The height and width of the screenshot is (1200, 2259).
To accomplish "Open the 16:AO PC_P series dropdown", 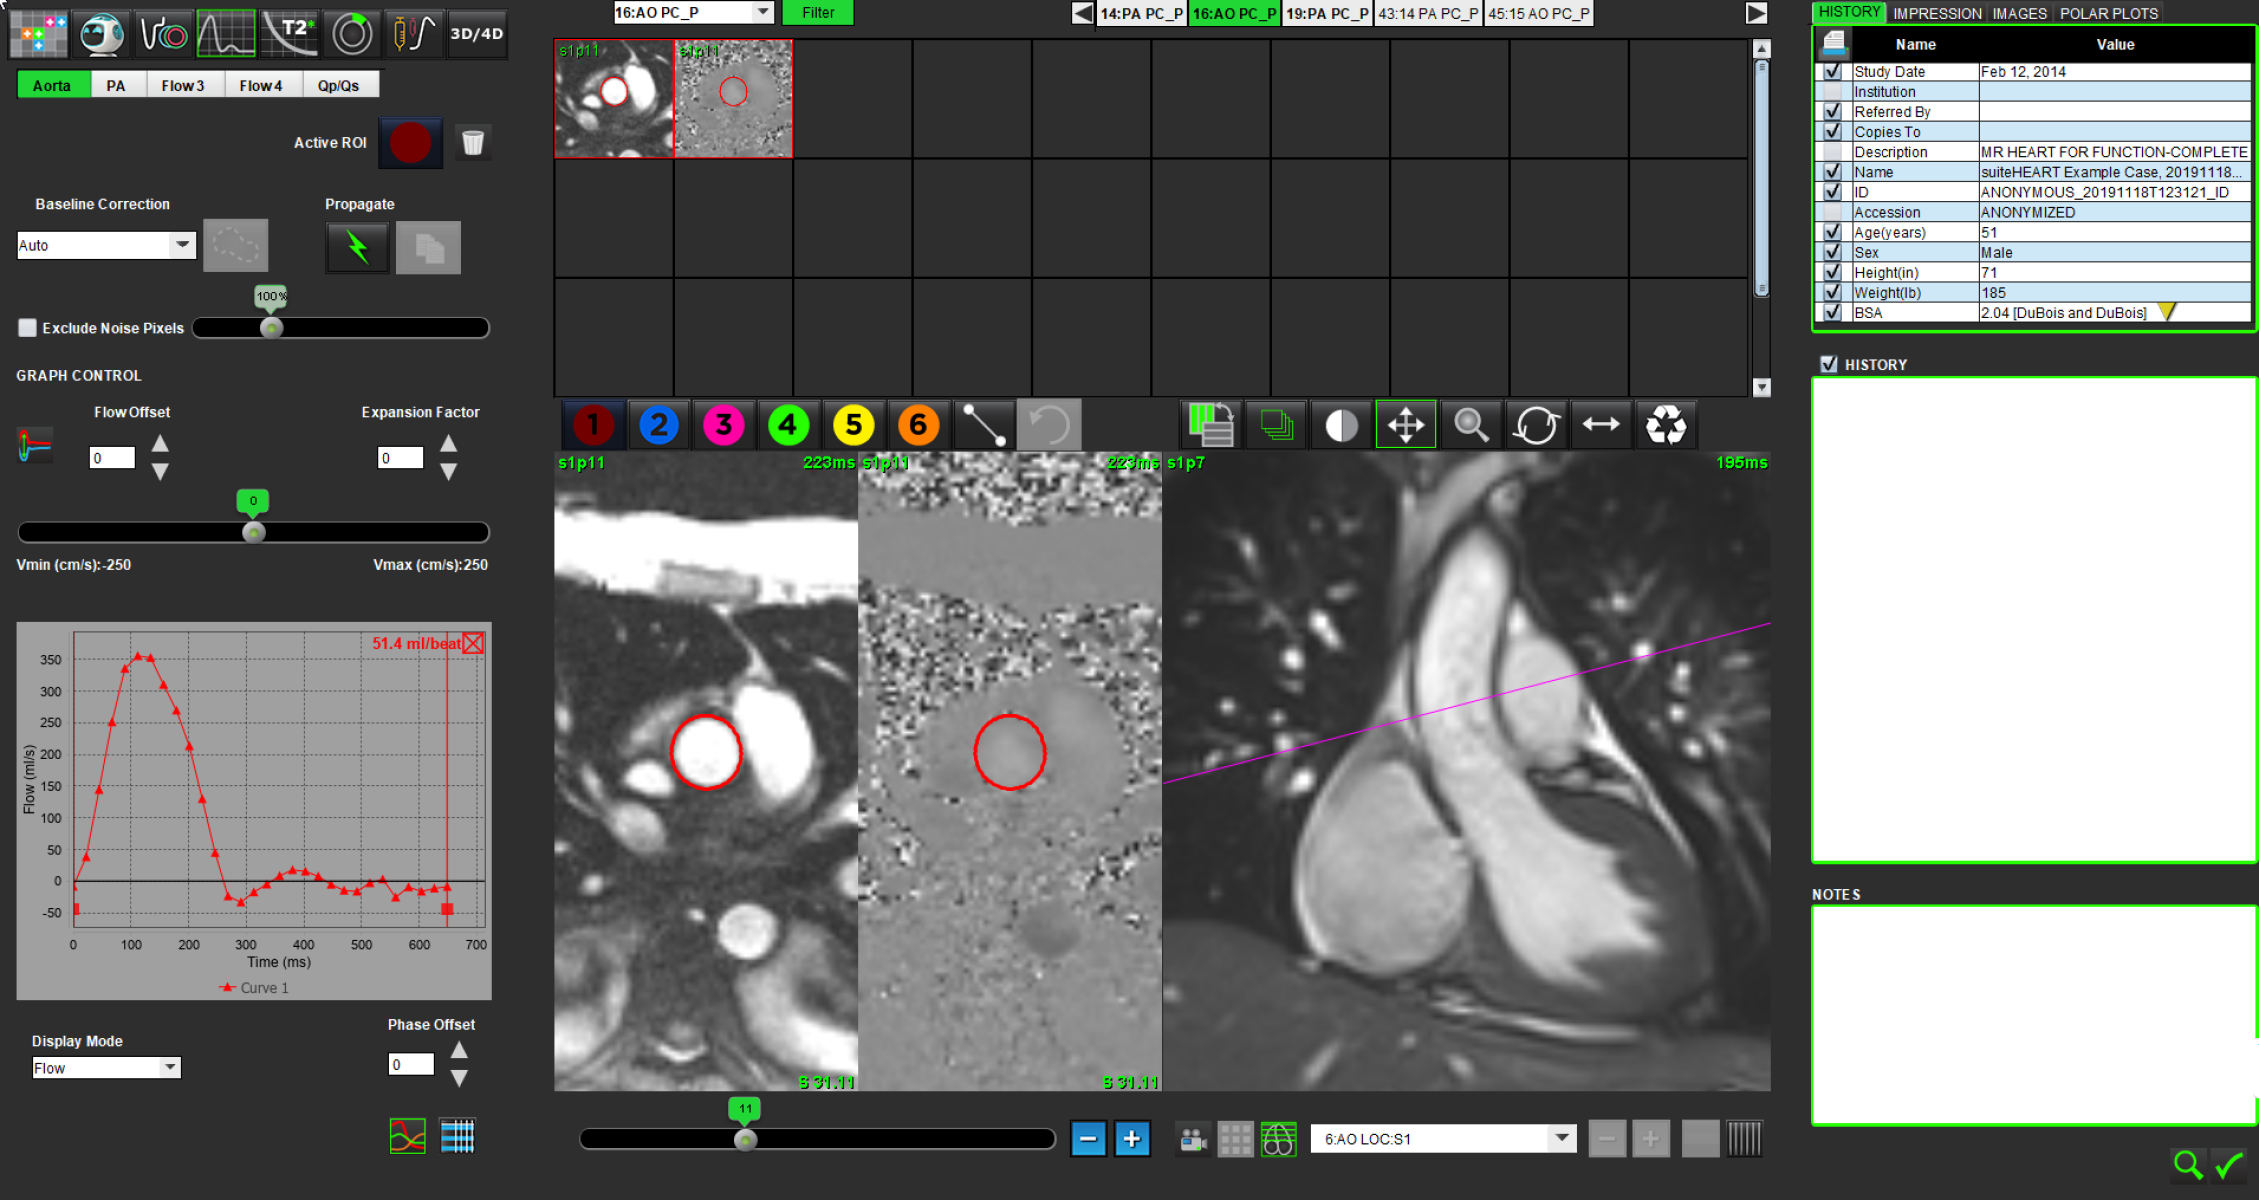I will pos(763,12).
